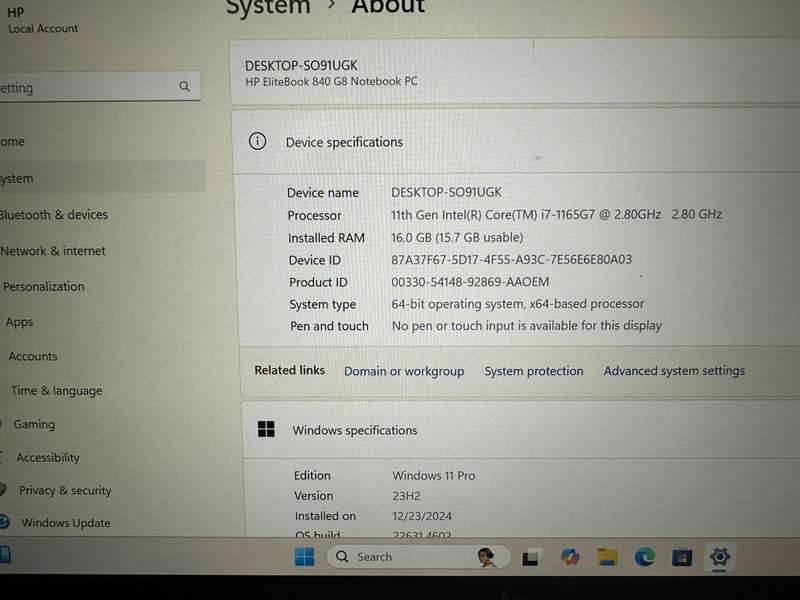Click the Device name value in specifications
Viewport: 800px width, 600px height.
(x=446, y=192)
